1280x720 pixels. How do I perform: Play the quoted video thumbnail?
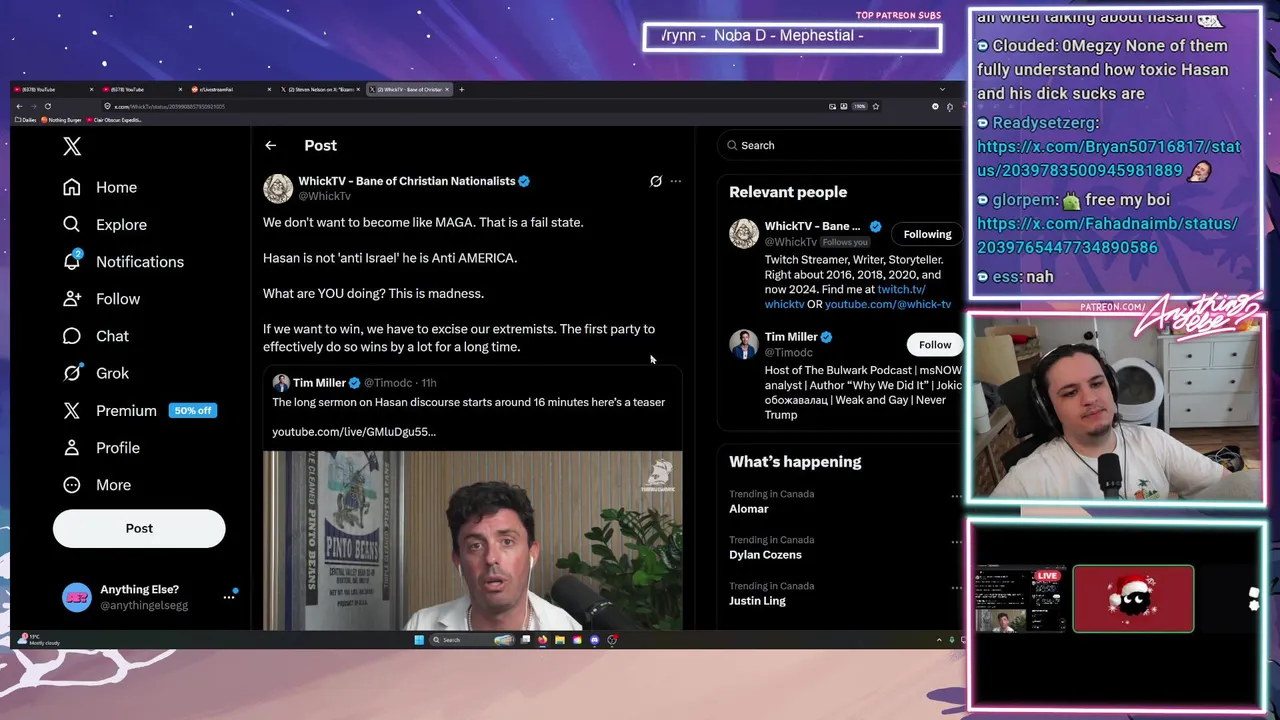pos(472,541)
